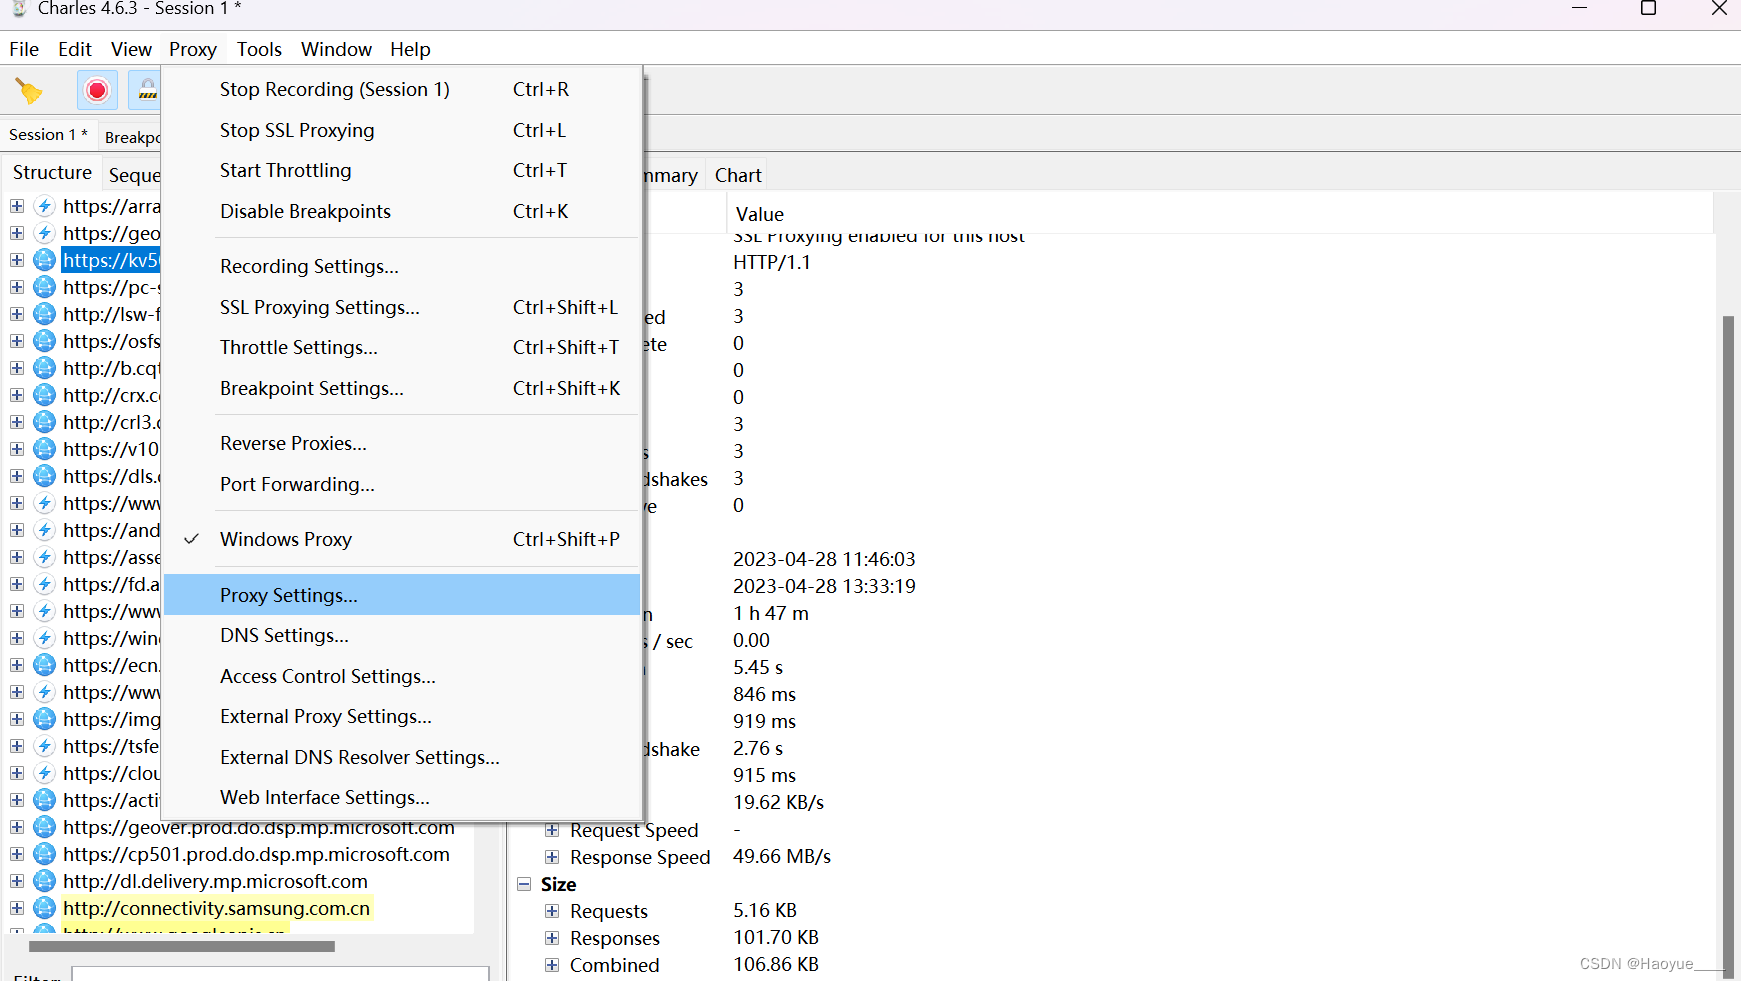This screenshot has height=981, width=1741.
Task: Open Access Control Settings
Action: pos(401,676)
